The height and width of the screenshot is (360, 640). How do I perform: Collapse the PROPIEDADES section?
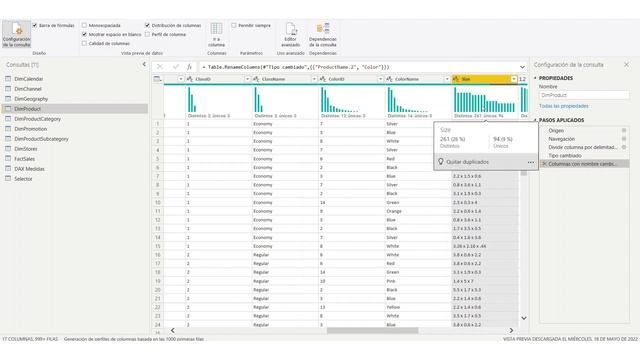(x=535, y=78)
